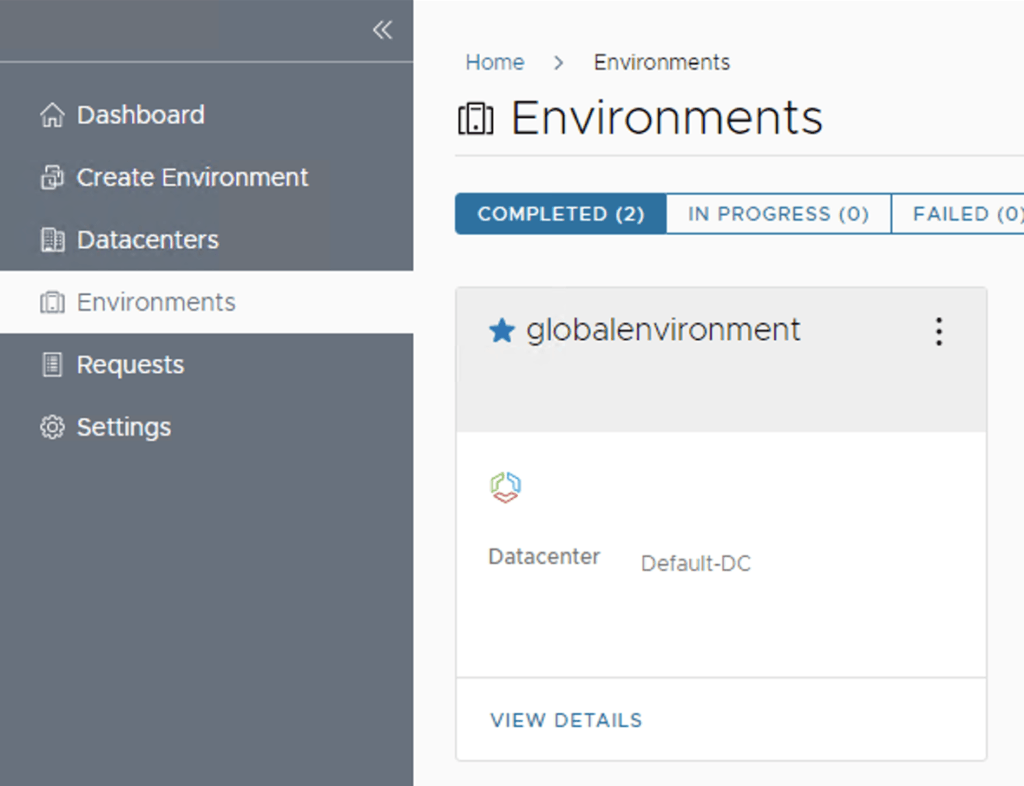Go to Home via the breadcrumb

(x=494, y=62)
